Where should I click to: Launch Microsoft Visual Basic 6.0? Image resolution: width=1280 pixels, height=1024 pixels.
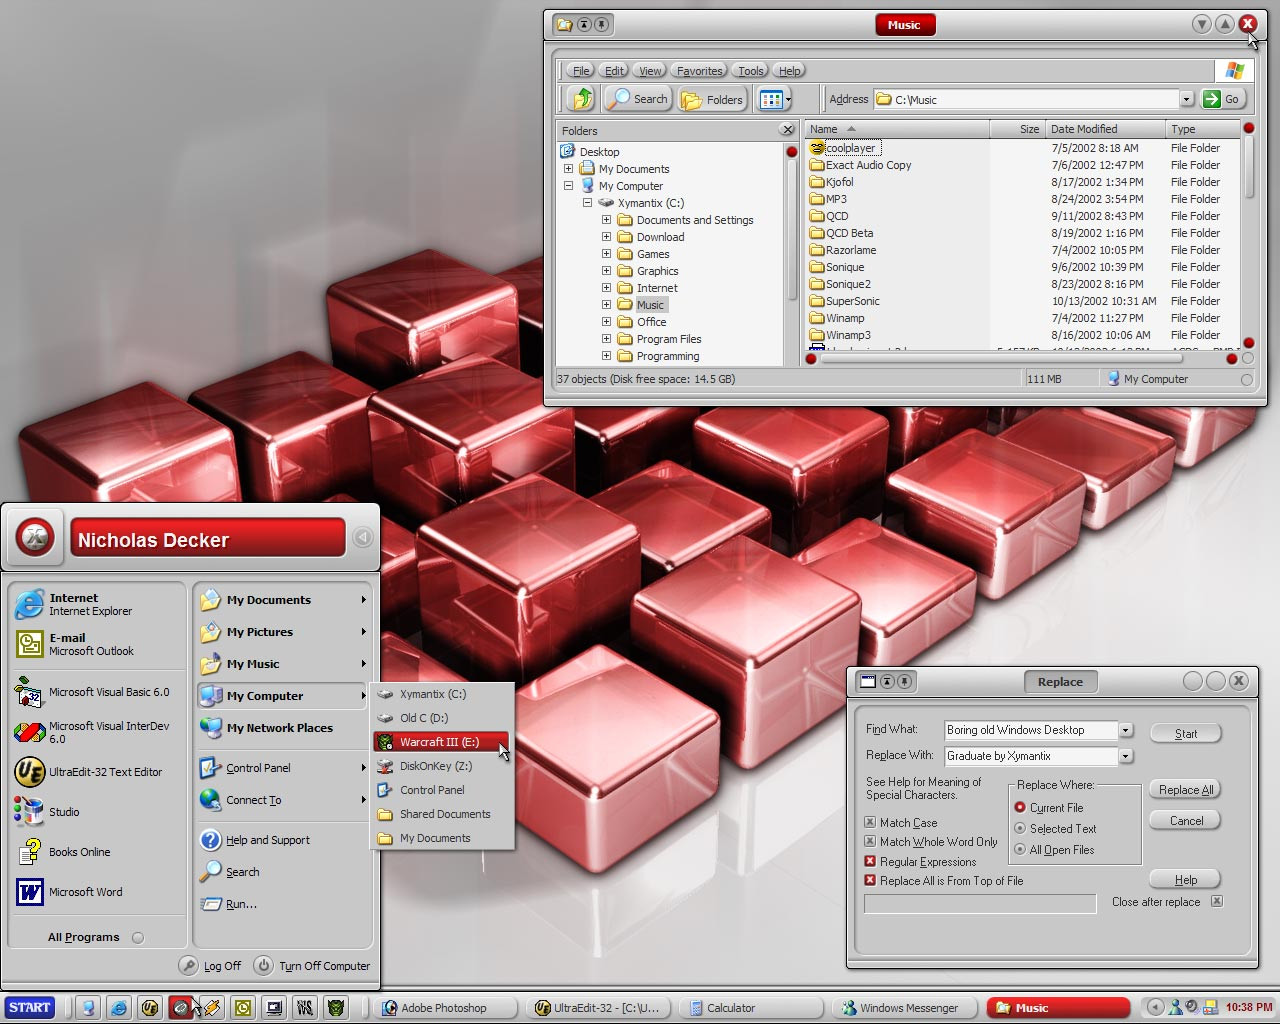click(97, 692)
